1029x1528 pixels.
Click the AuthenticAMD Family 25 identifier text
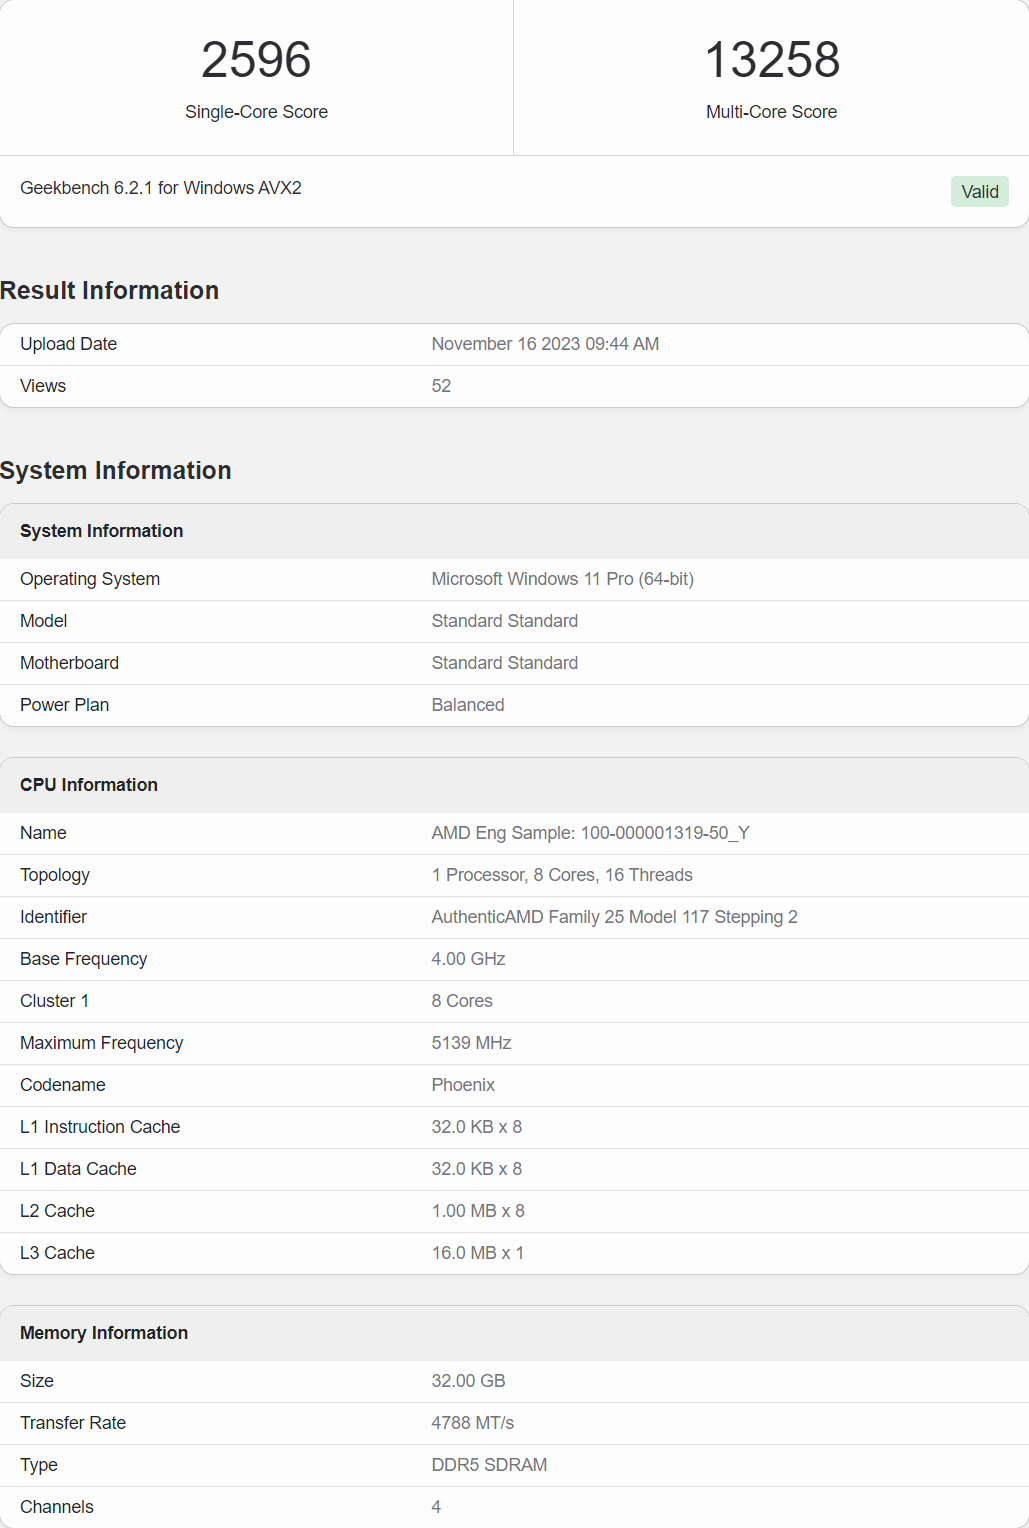pos(614,917)
